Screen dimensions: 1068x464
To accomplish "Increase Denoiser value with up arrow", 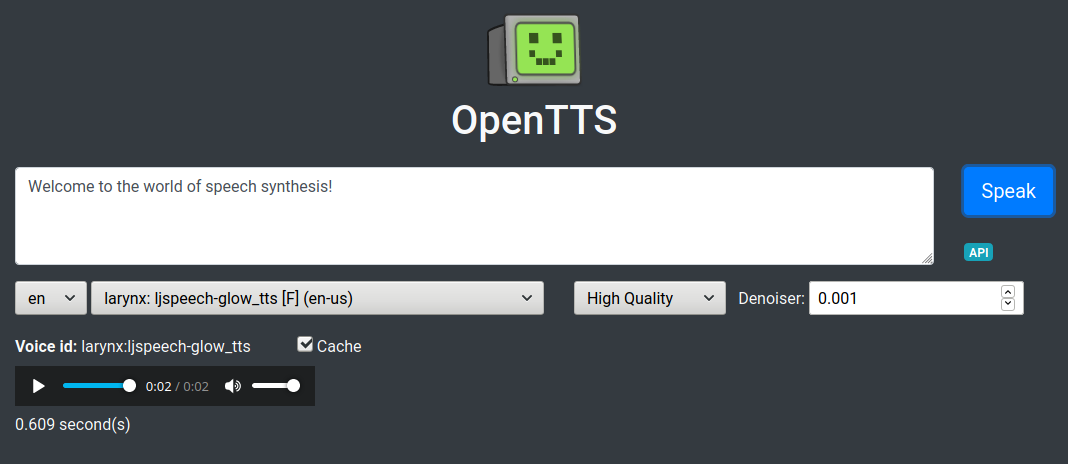I will pos(1007,291).
